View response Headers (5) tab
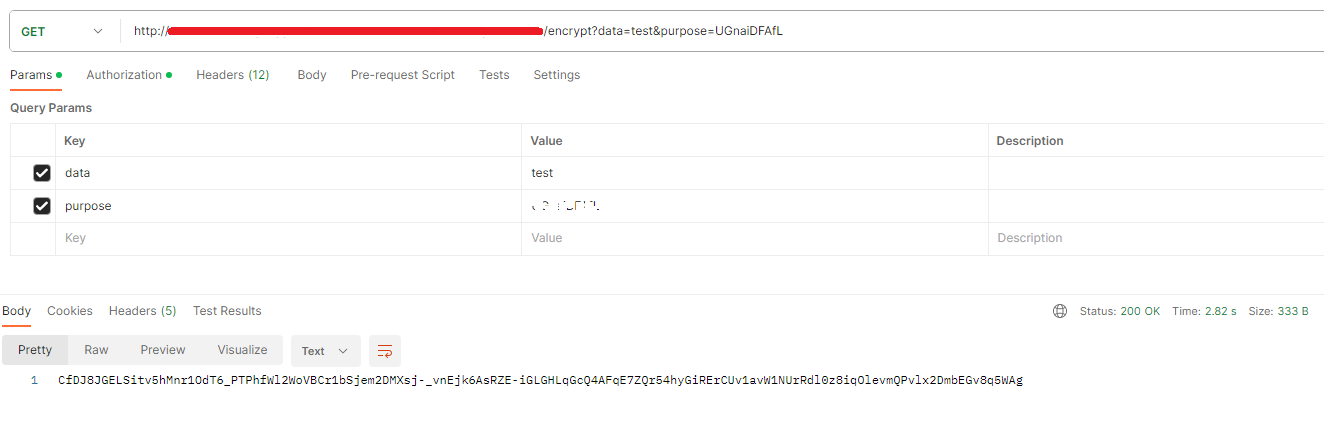This screenshot has width=1324, height=447. (x=142, y=311)
